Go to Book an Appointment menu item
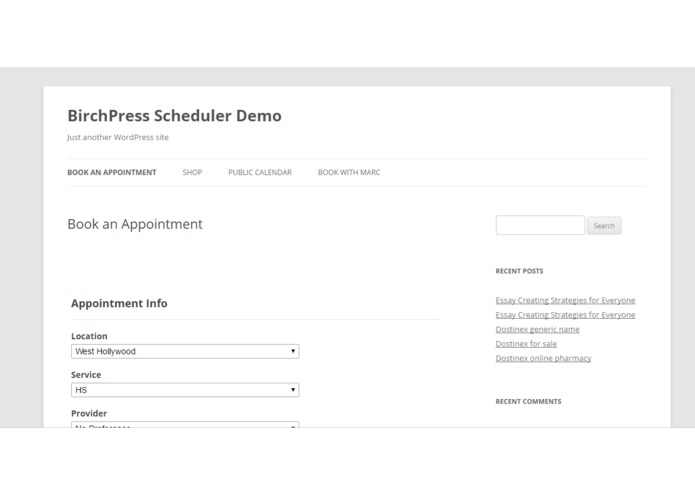 coord(112,172)
